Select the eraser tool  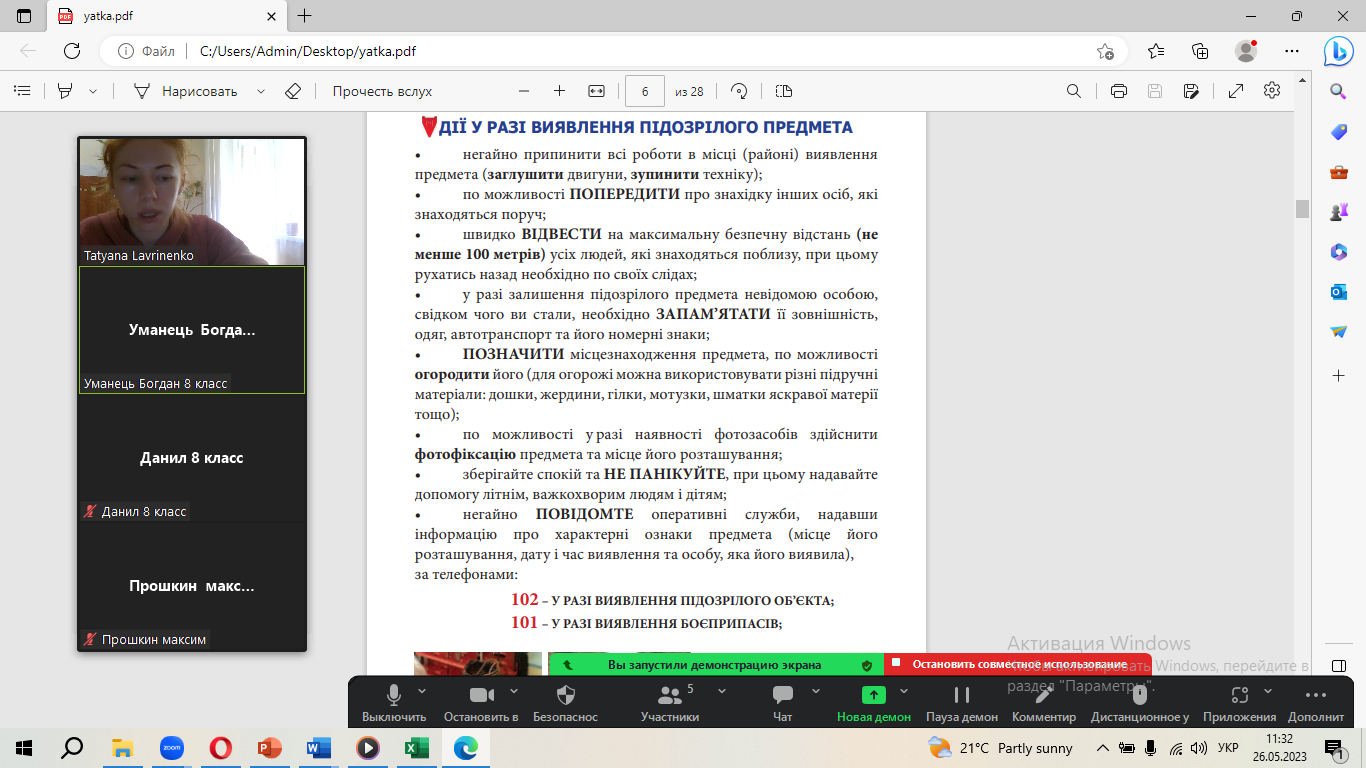point(293,91)
